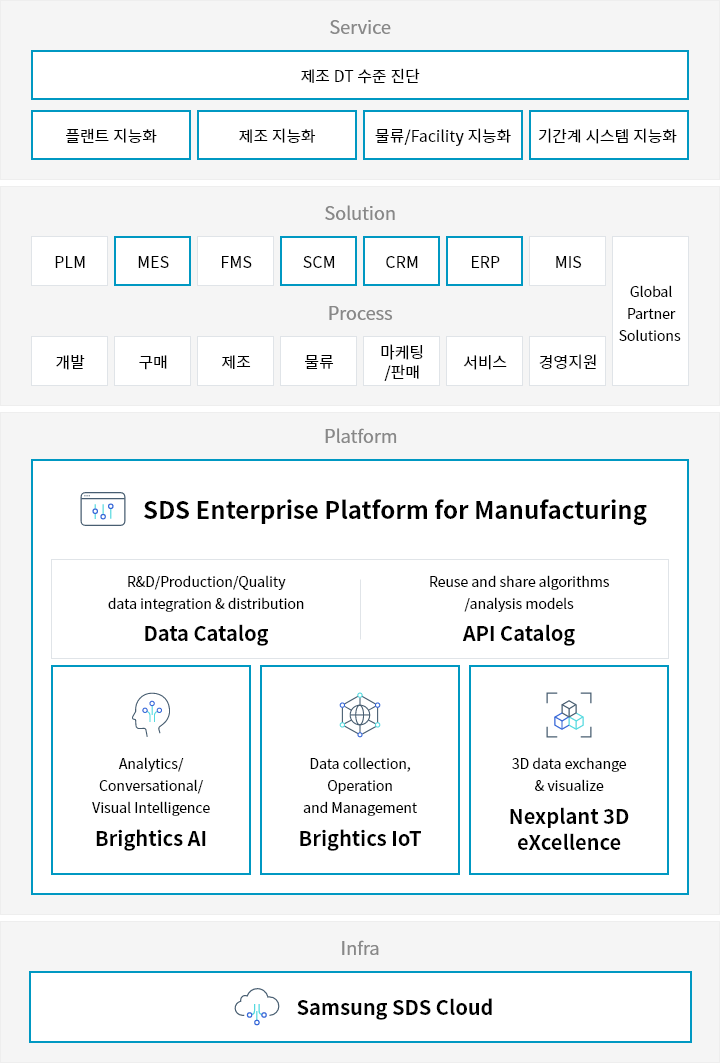720x1063 pixels.
Task: Choose the ERP solution box
Action: coord(485,262)
